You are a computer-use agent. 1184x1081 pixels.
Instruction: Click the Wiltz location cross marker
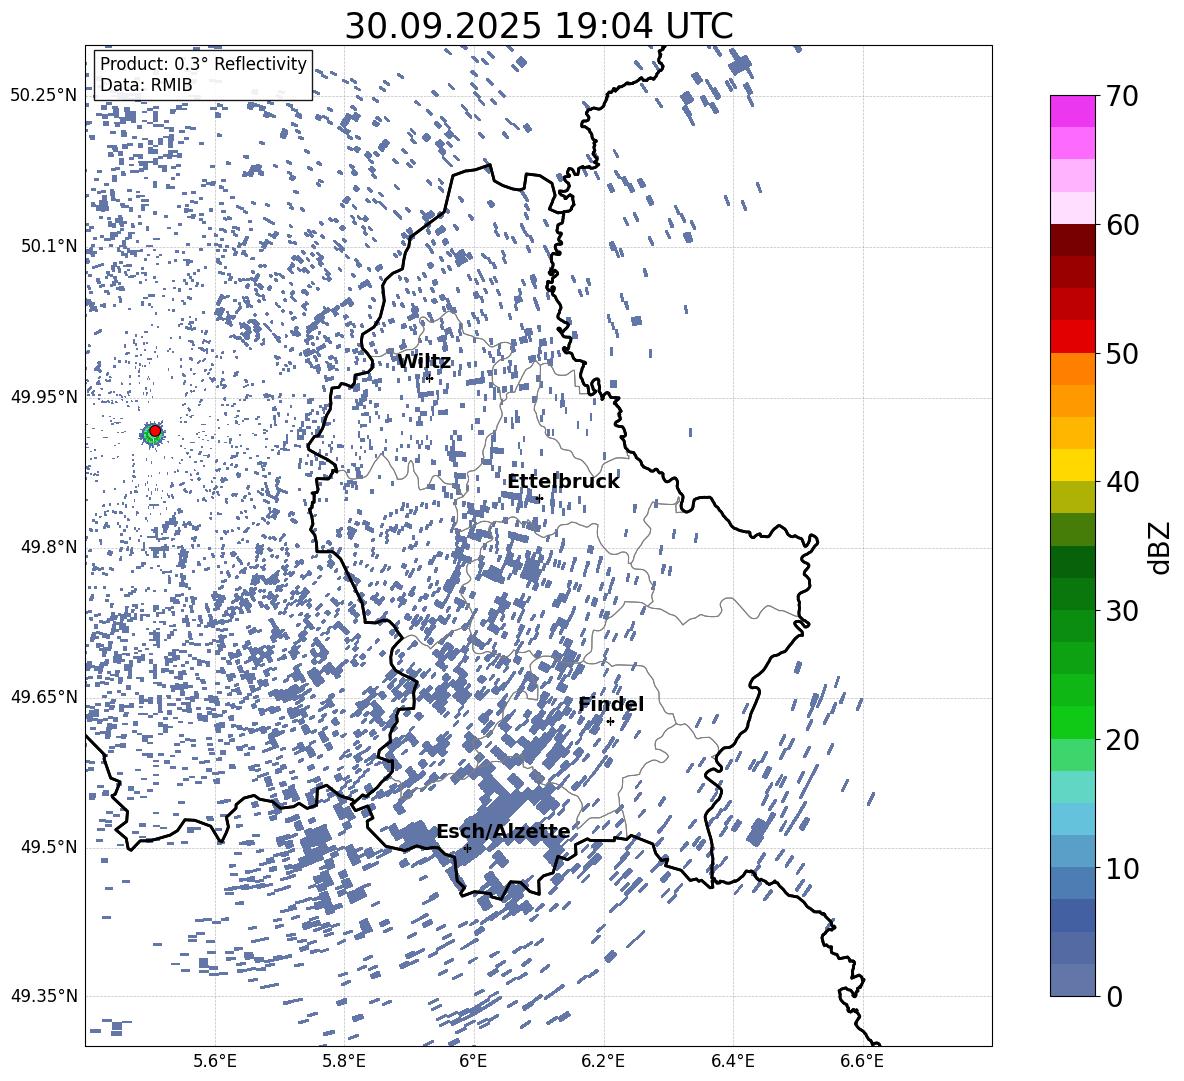(429, 378)
